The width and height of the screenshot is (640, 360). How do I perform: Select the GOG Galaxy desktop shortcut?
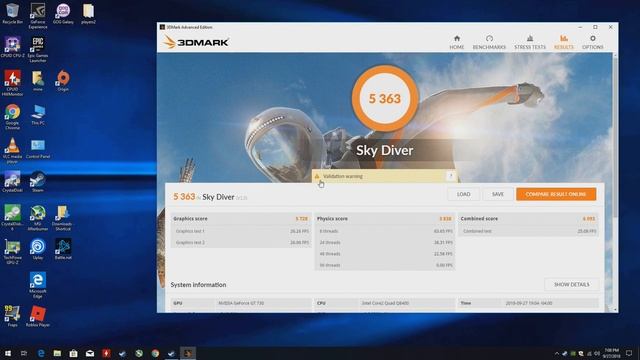click(63, 13)
